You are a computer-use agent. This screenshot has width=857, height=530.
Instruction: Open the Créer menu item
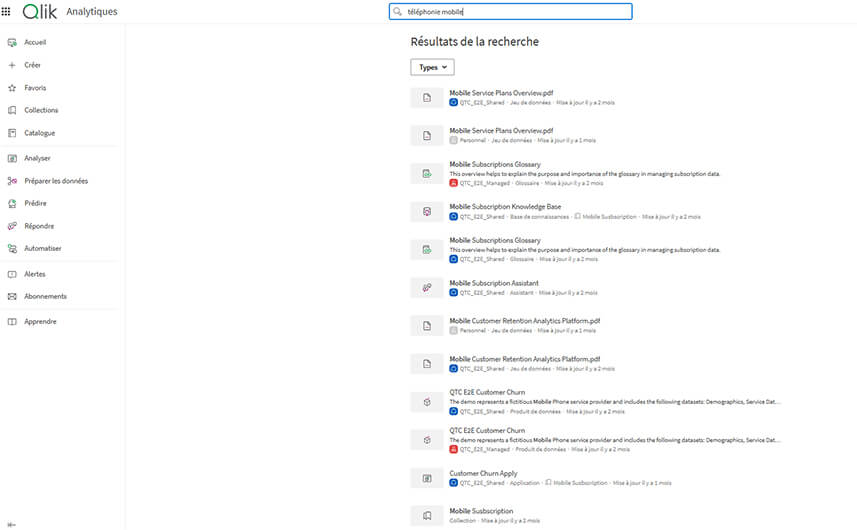click(x=32, y=65)
